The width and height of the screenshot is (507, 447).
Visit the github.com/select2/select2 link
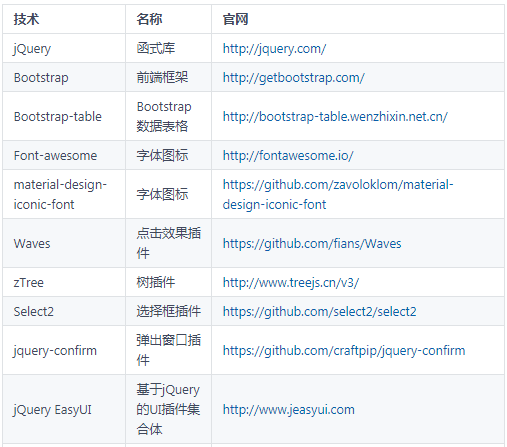coord(319,312)
